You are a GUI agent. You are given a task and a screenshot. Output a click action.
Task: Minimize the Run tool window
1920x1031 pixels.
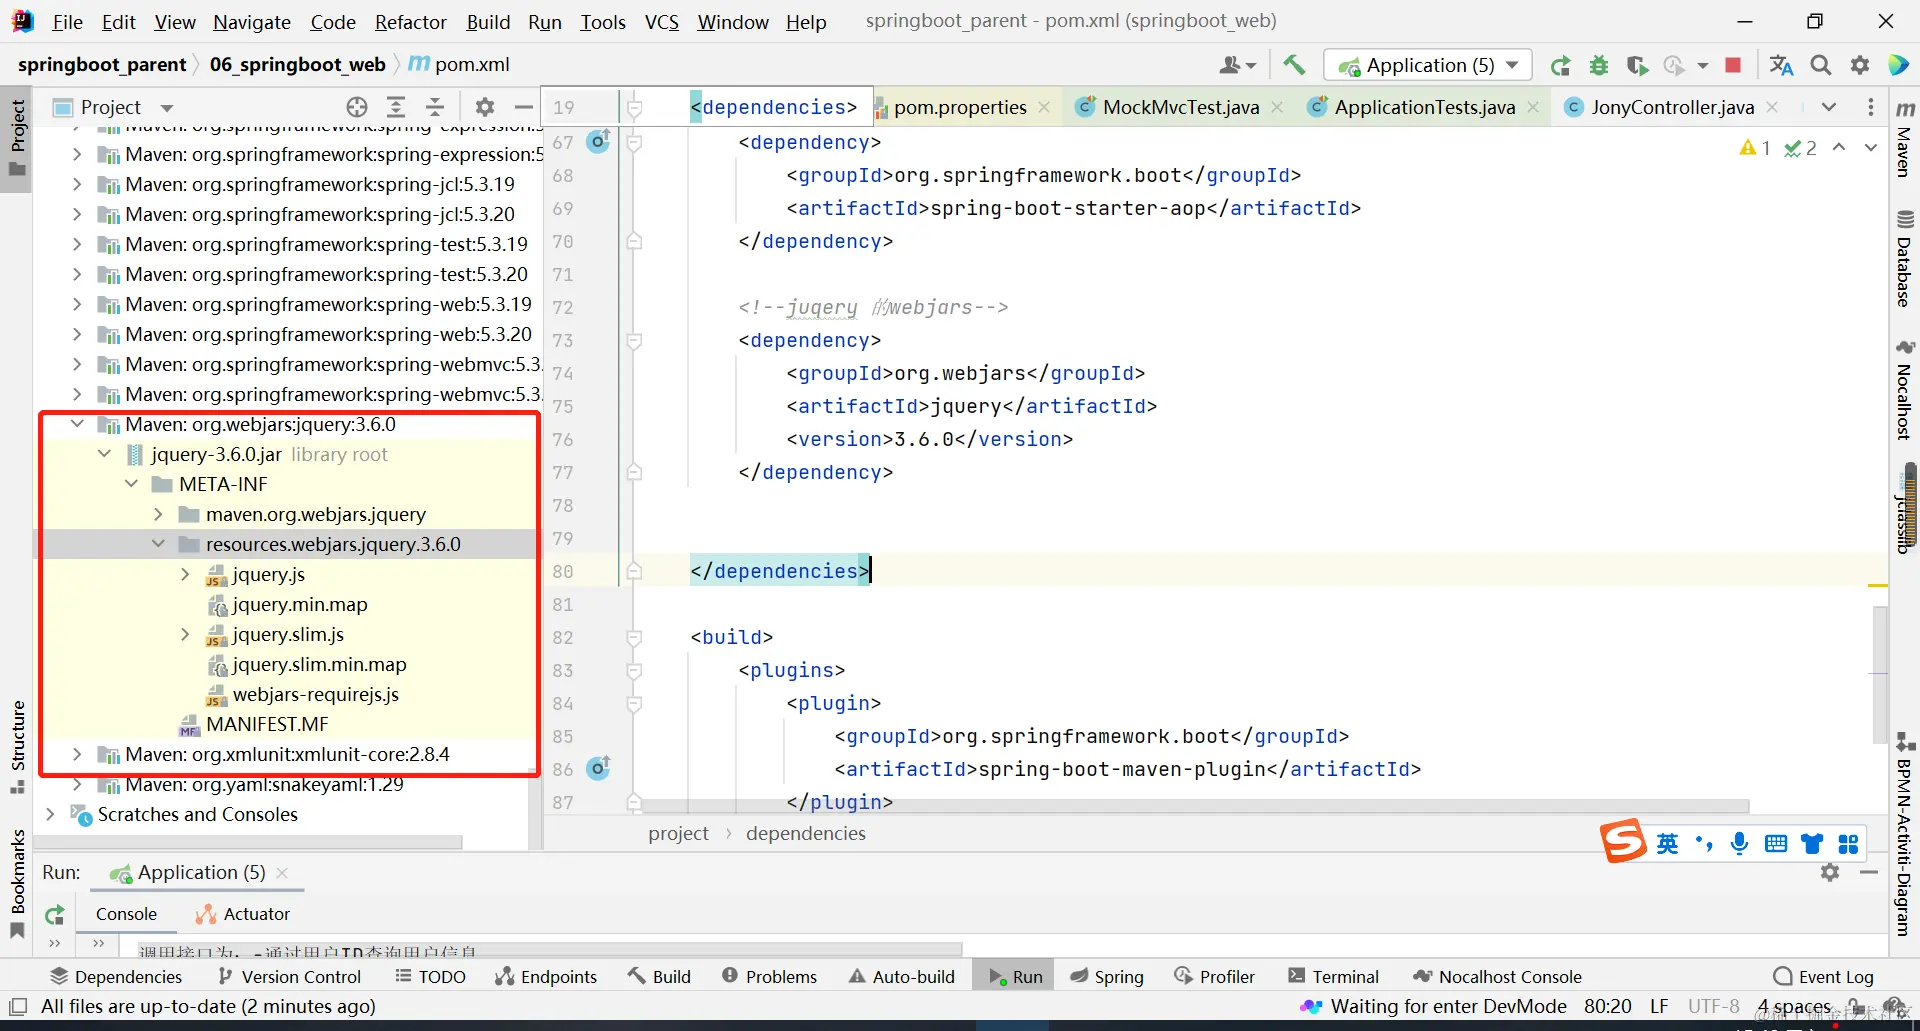tap(1868, 873)
